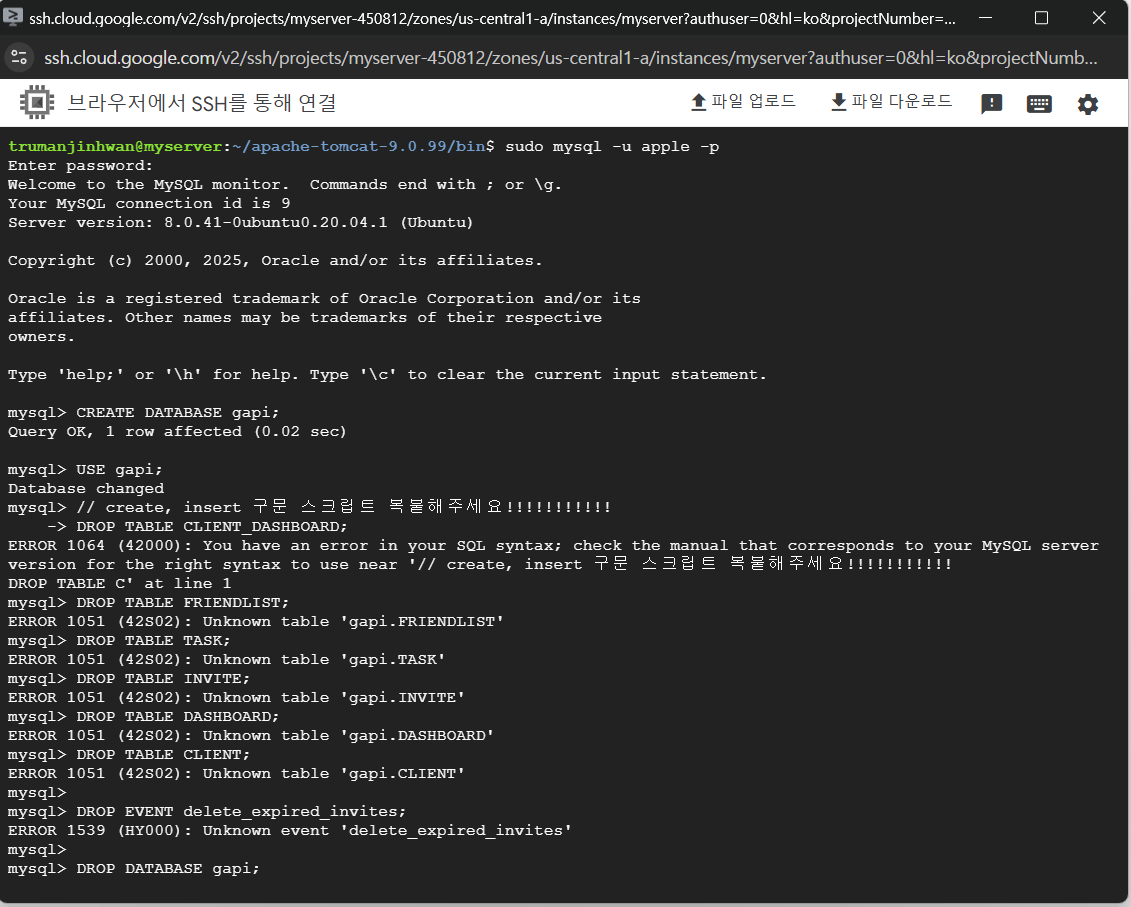Click the window title text in title bar
This screenshot has width=1131, height=907.
tap(490, 18)
